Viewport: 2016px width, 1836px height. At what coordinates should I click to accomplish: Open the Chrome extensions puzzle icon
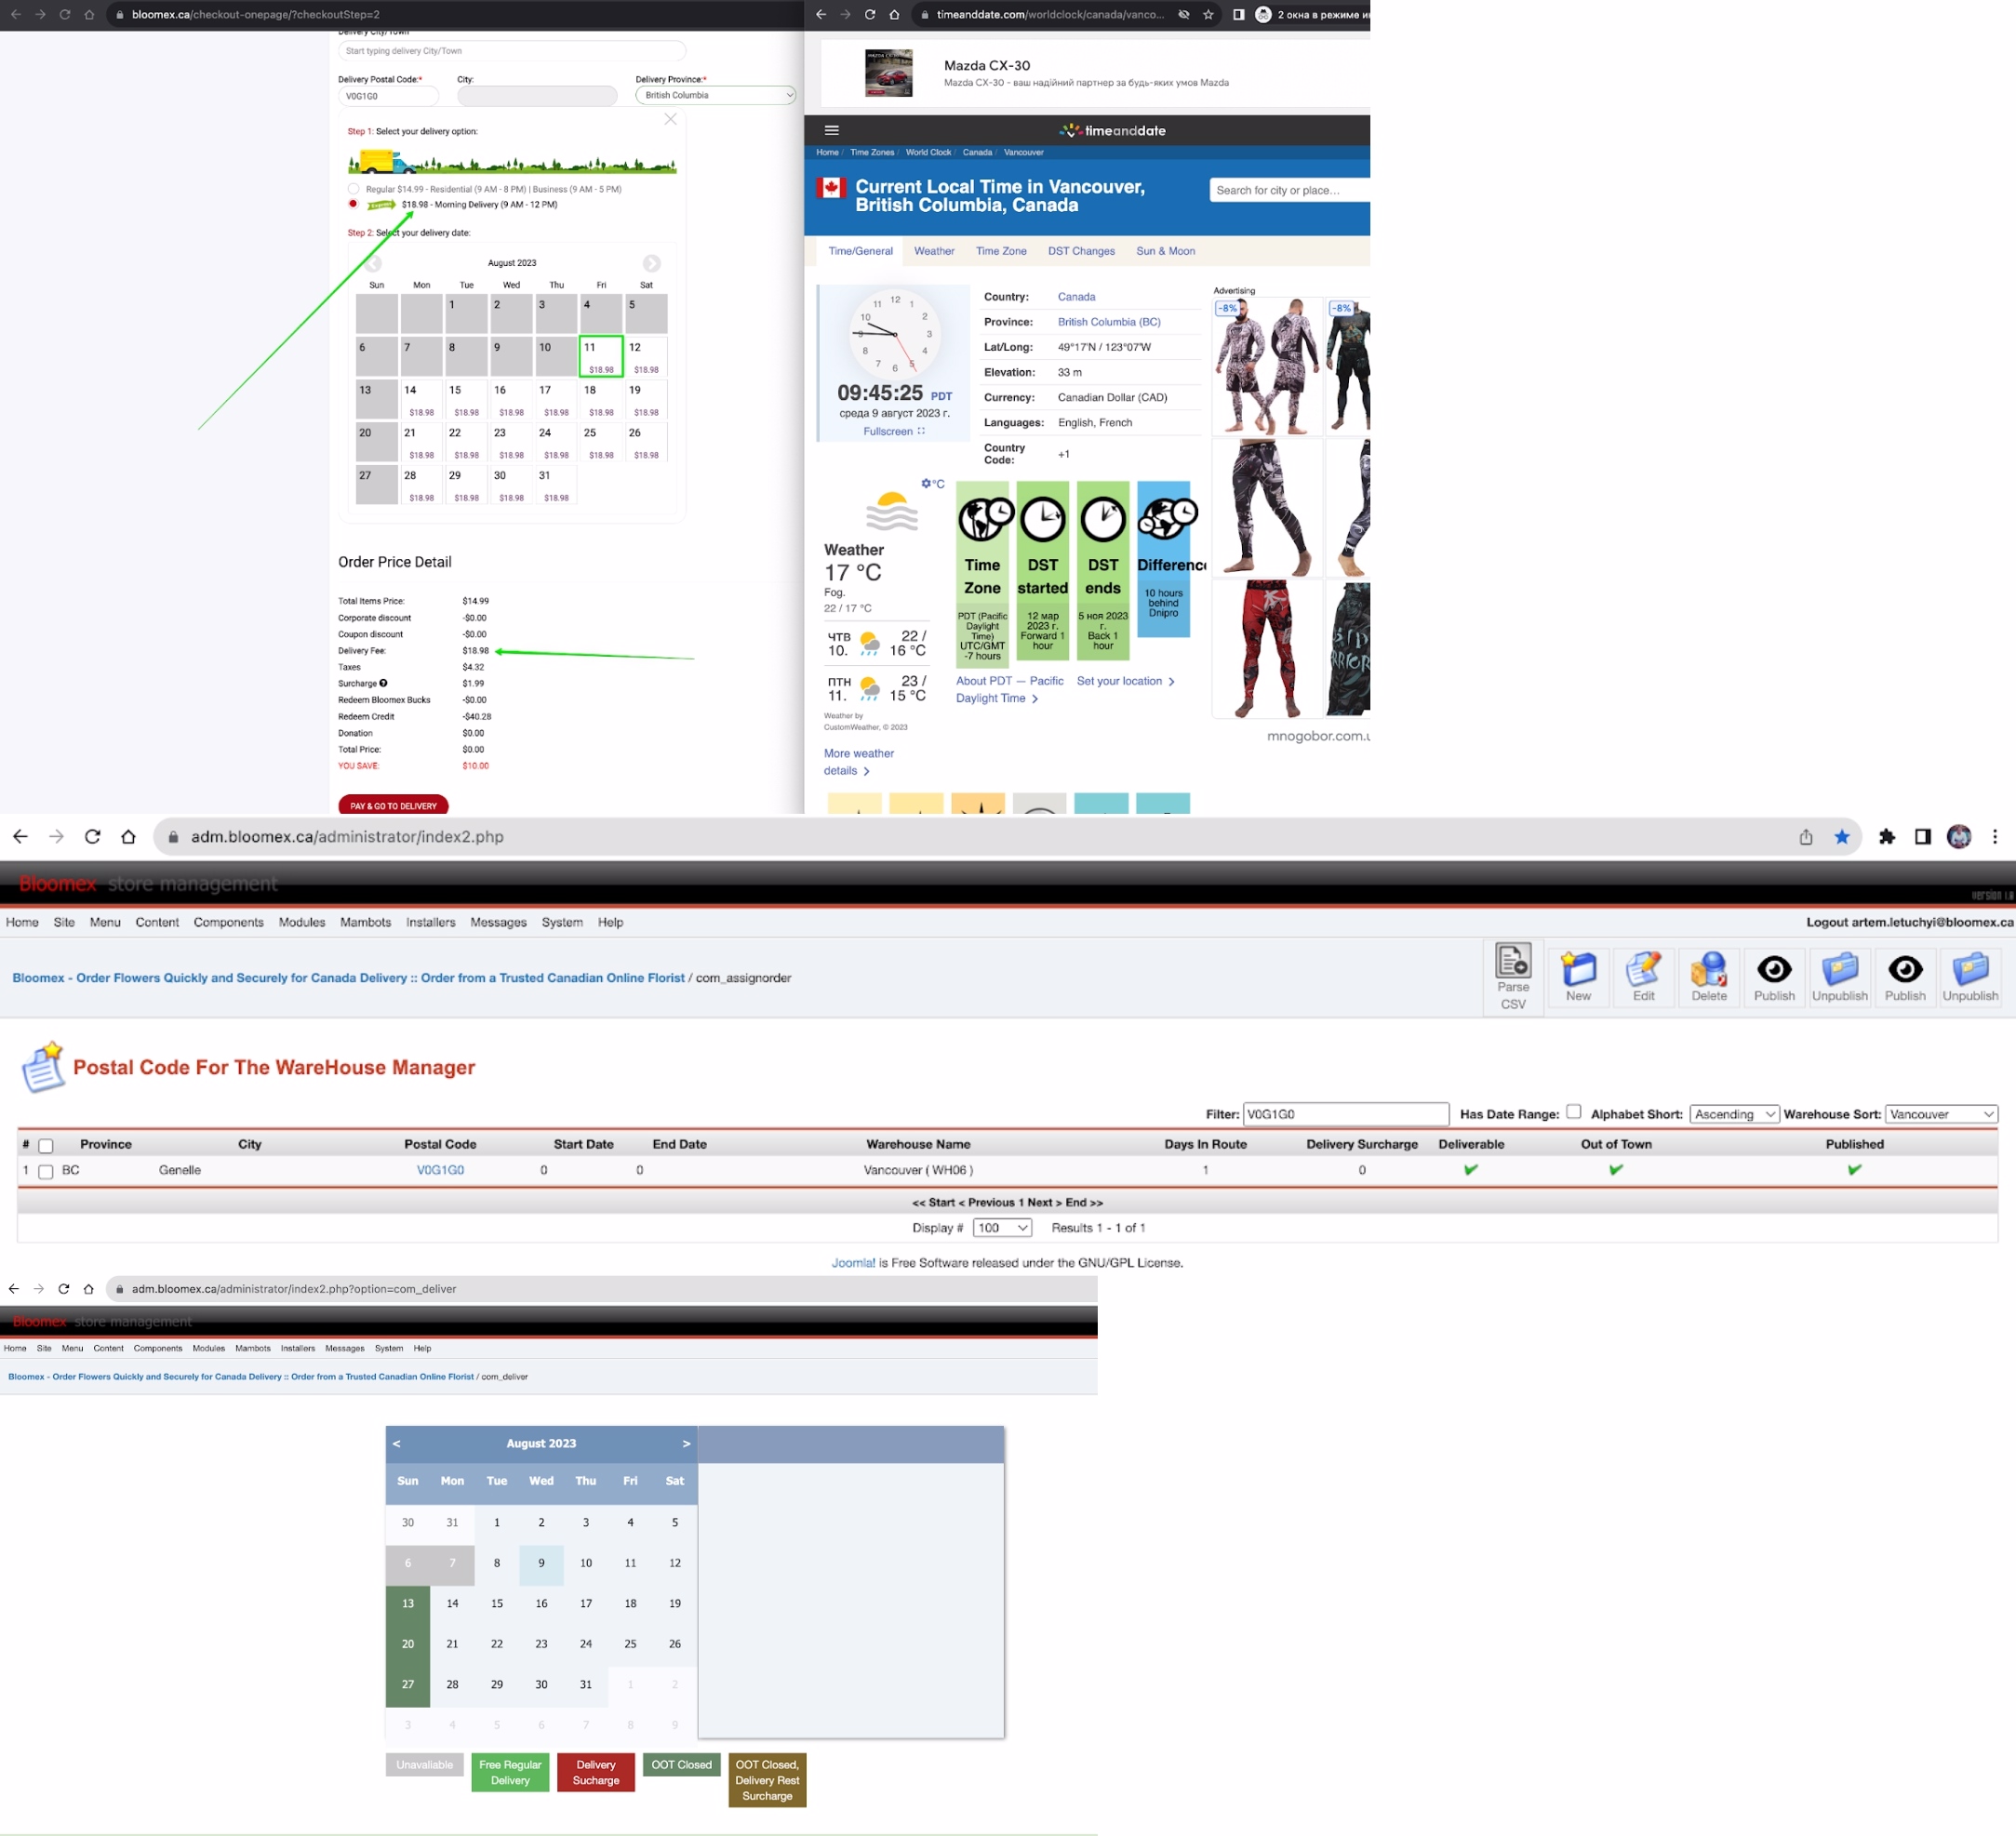(x=1887, y=837)
